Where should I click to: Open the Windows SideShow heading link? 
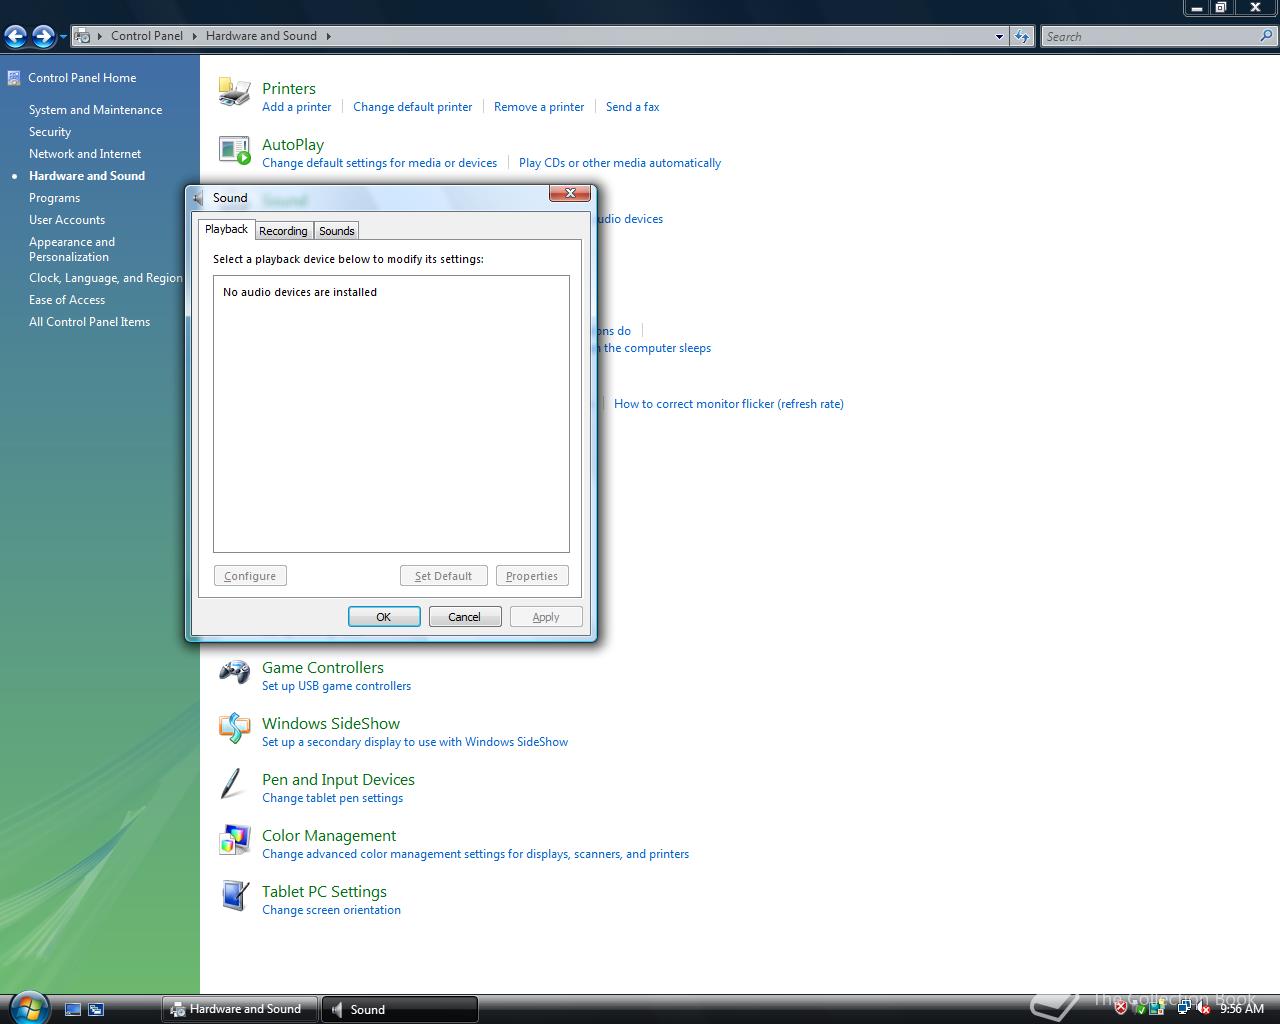pos(331,723)
